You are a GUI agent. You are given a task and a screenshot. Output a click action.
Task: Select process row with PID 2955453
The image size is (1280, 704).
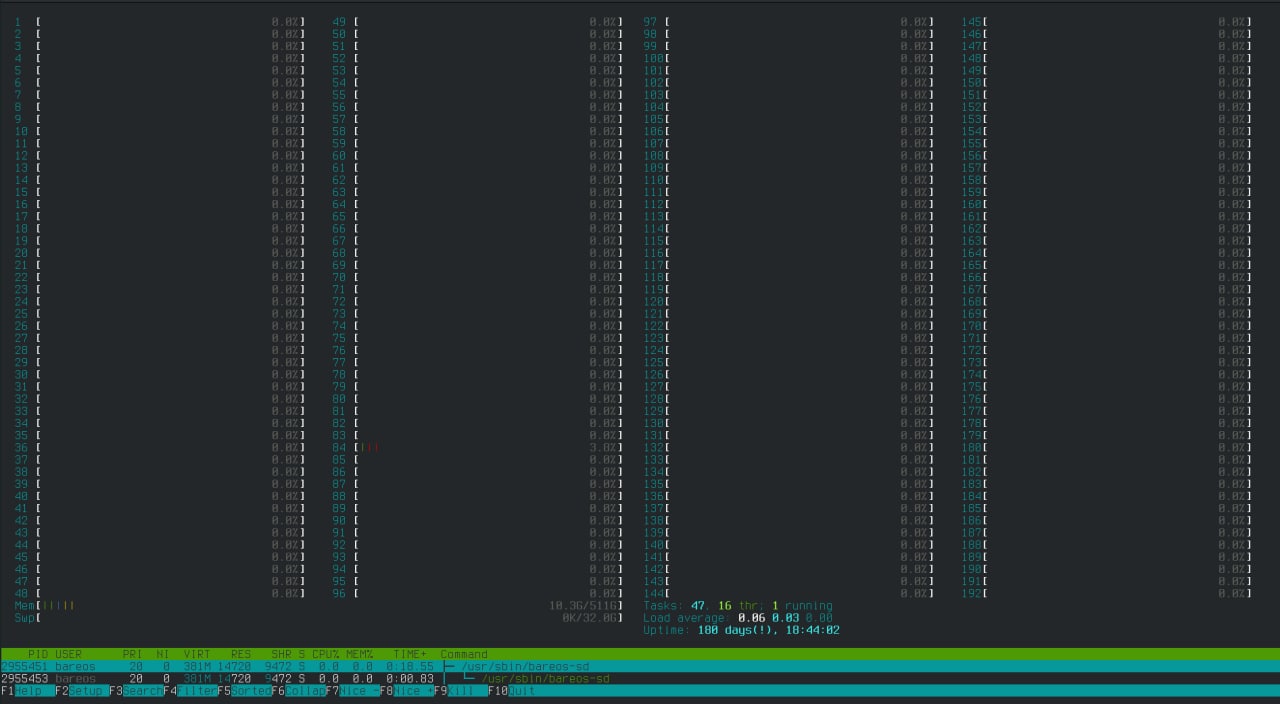640,679
